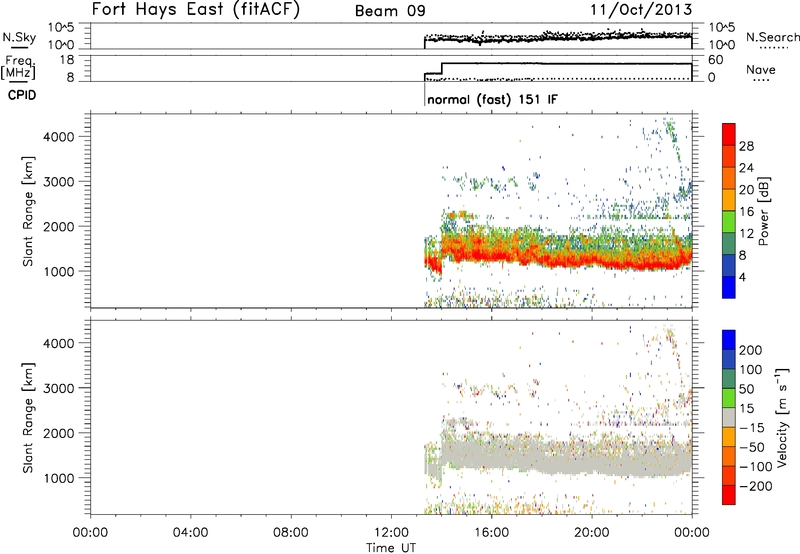800x554 pixels.
Task: Click the '10^5' value on N.Search axis
Action: tap(721, 28)
